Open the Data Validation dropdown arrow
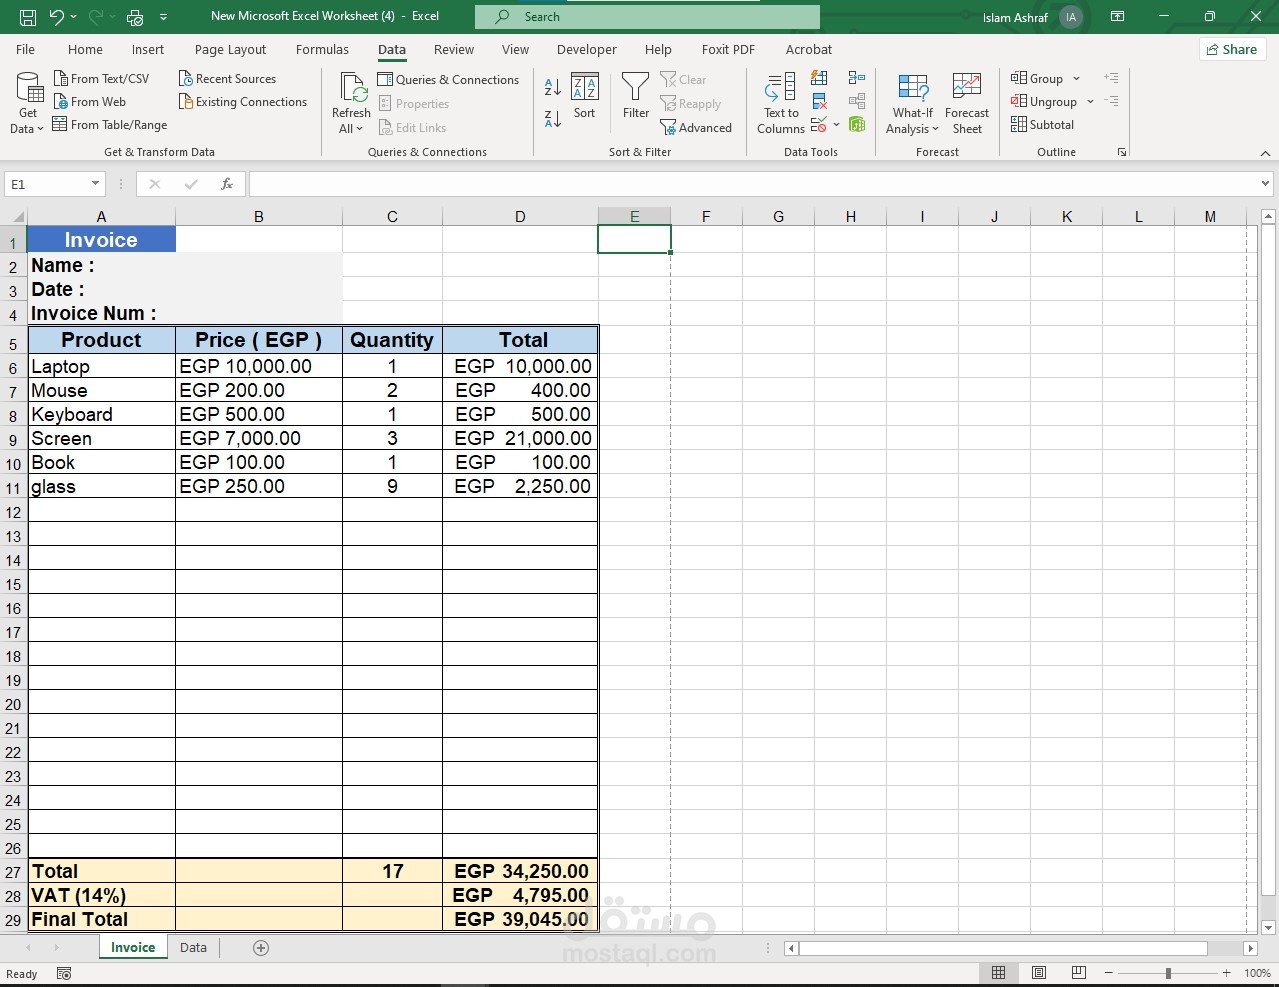The width and height of the screenshot is (1279, 987). (x=836, y=125)
